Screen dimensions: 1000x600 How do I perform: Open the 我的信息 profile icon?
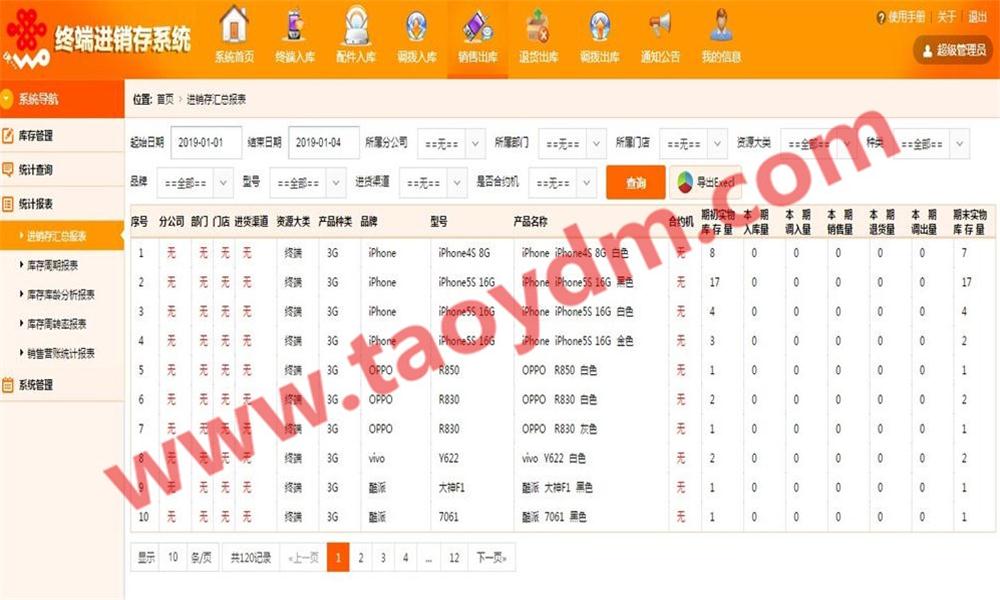point(721,26)
